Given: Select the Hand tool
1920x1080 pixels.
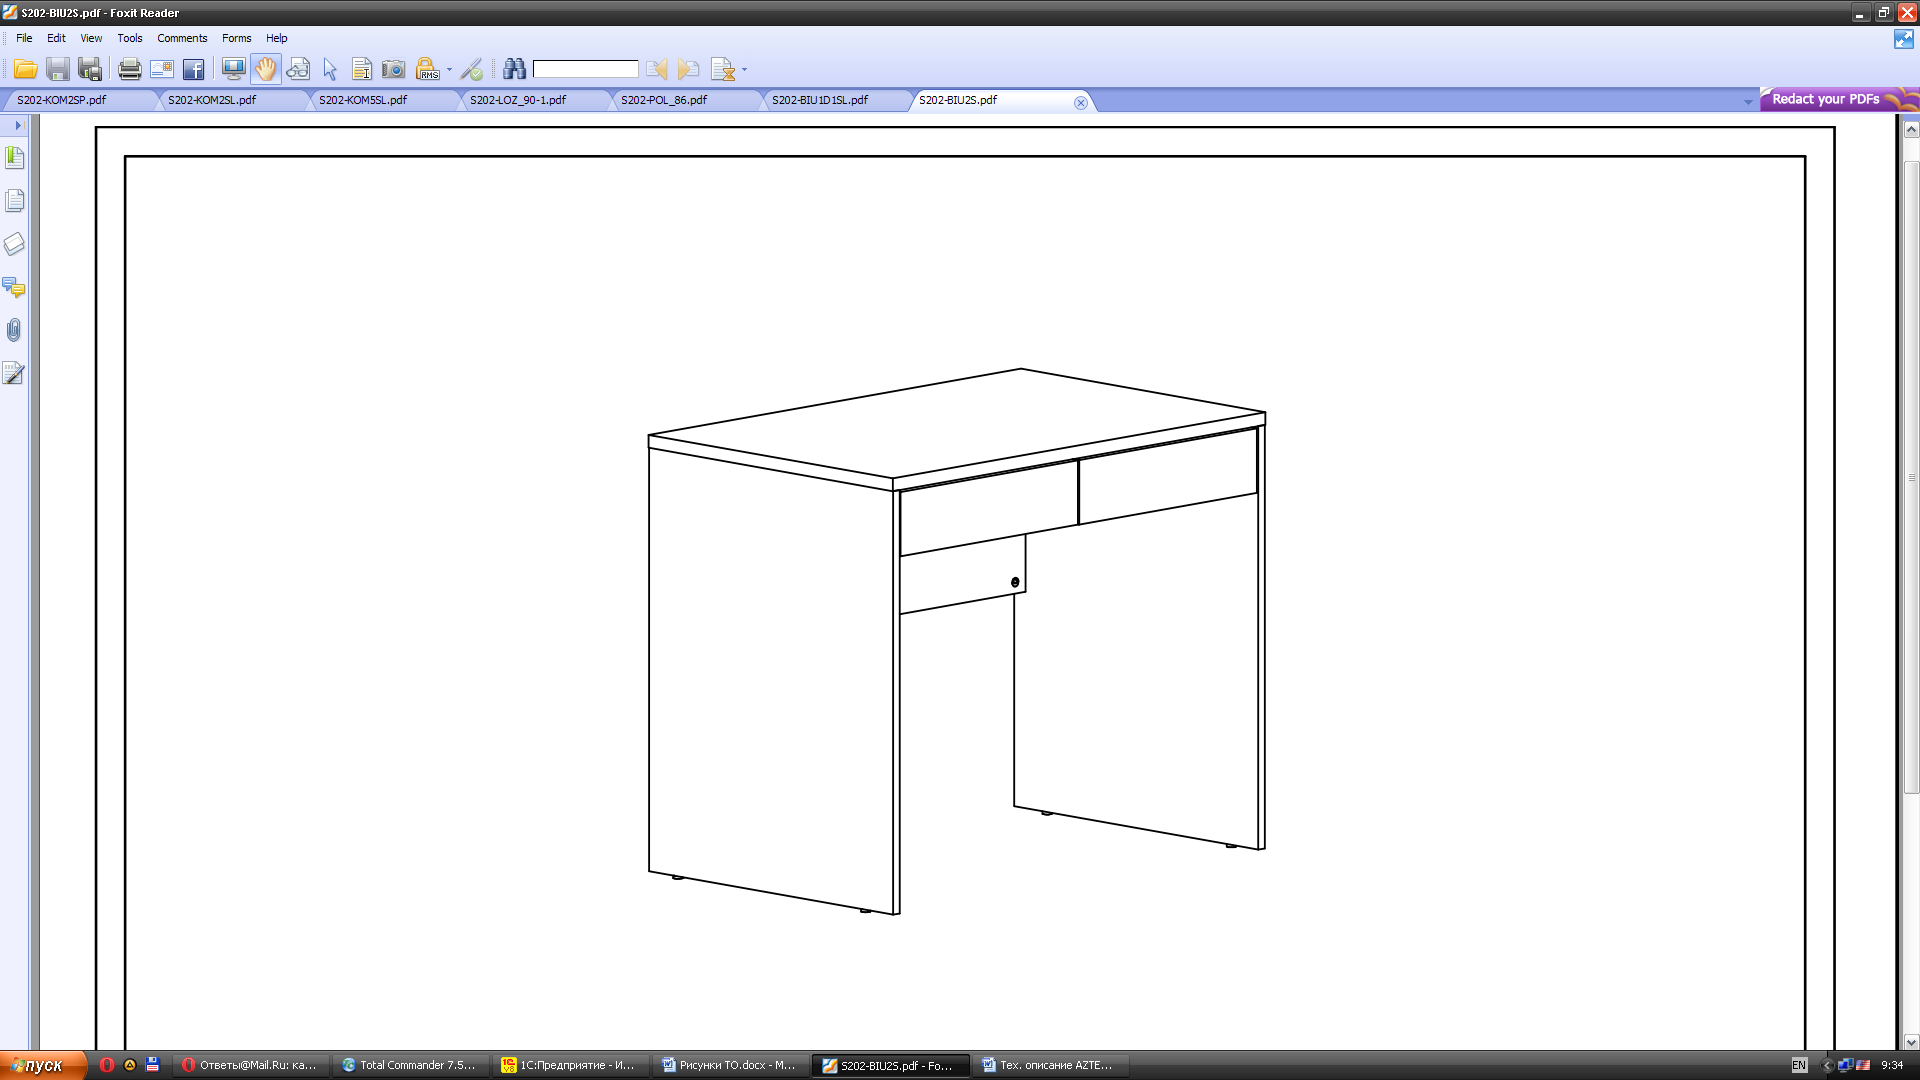Looking at the screenshot, I should pyautogui.click(x=266, y=69).
